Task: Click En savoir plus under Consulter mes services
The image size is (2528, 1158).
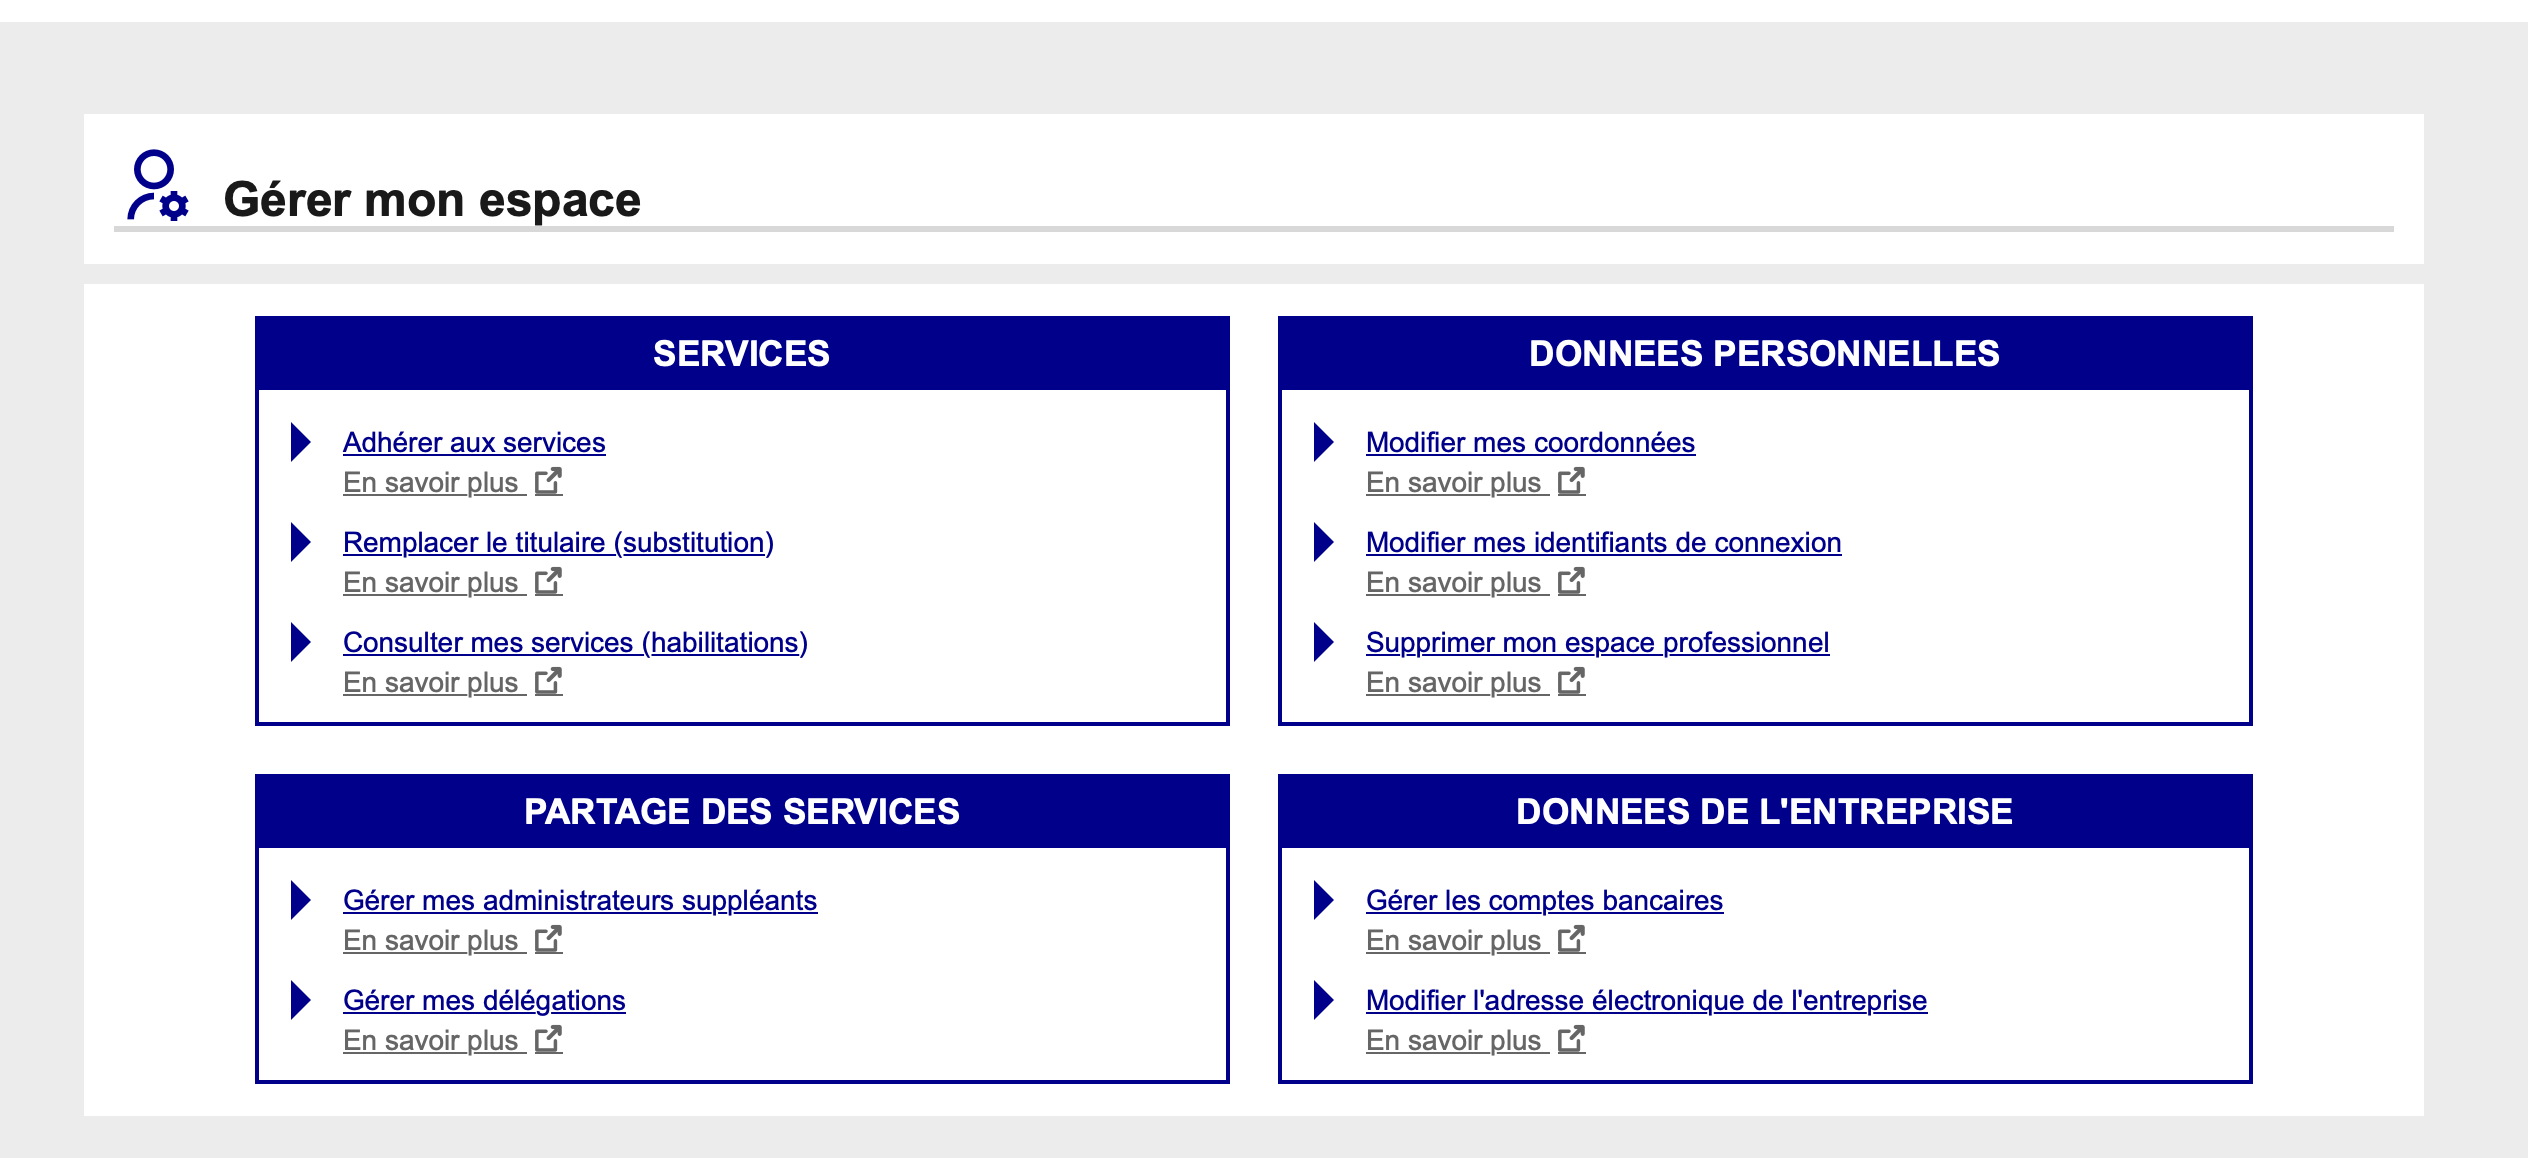Action: tap(431, 682)
